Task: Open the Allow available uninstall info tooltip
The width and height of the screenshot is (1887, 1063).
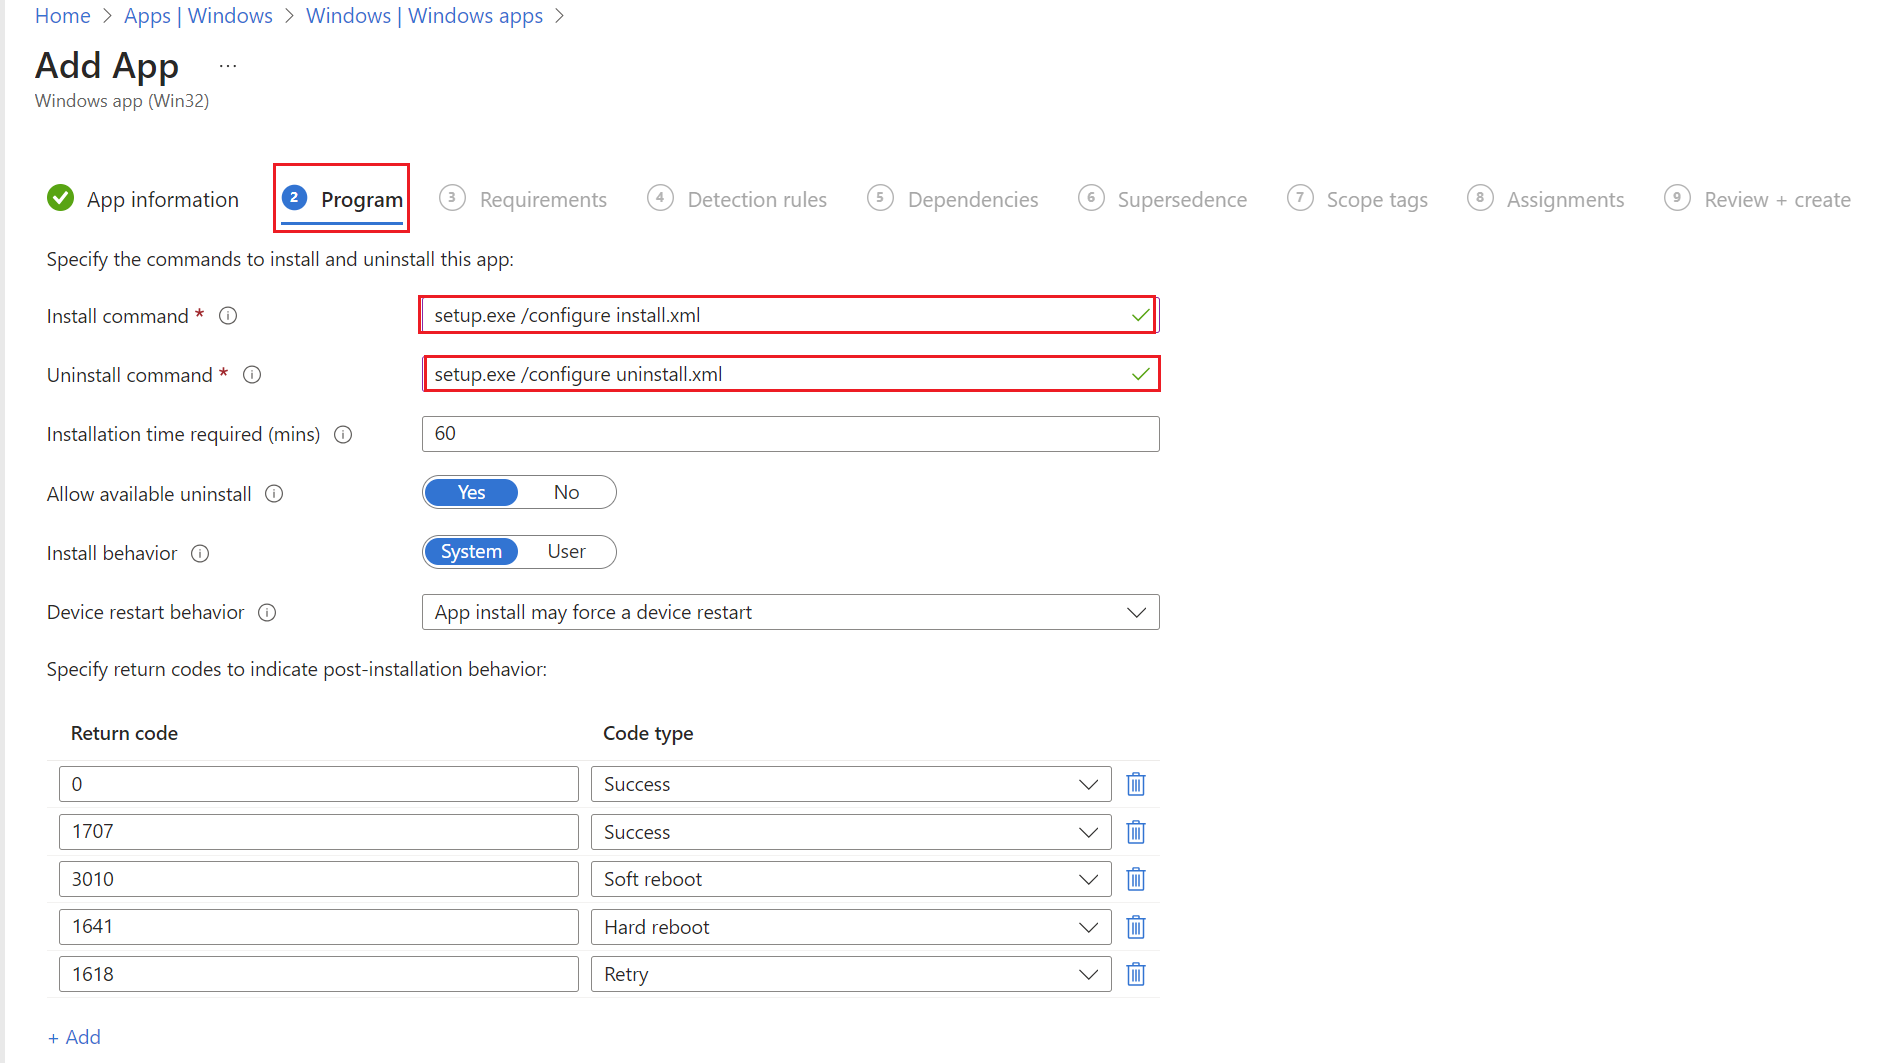Action: click(273, 493)
